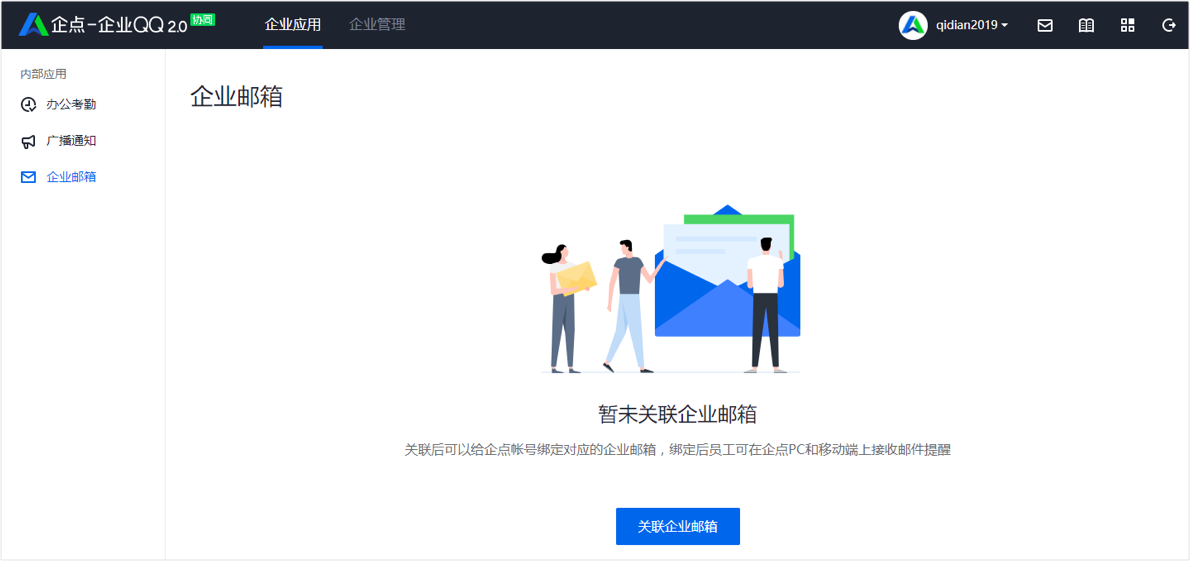Screen dimensions: 1190x561
Task: Click the logout arrow icon at top right
Action: (1169, 25)
